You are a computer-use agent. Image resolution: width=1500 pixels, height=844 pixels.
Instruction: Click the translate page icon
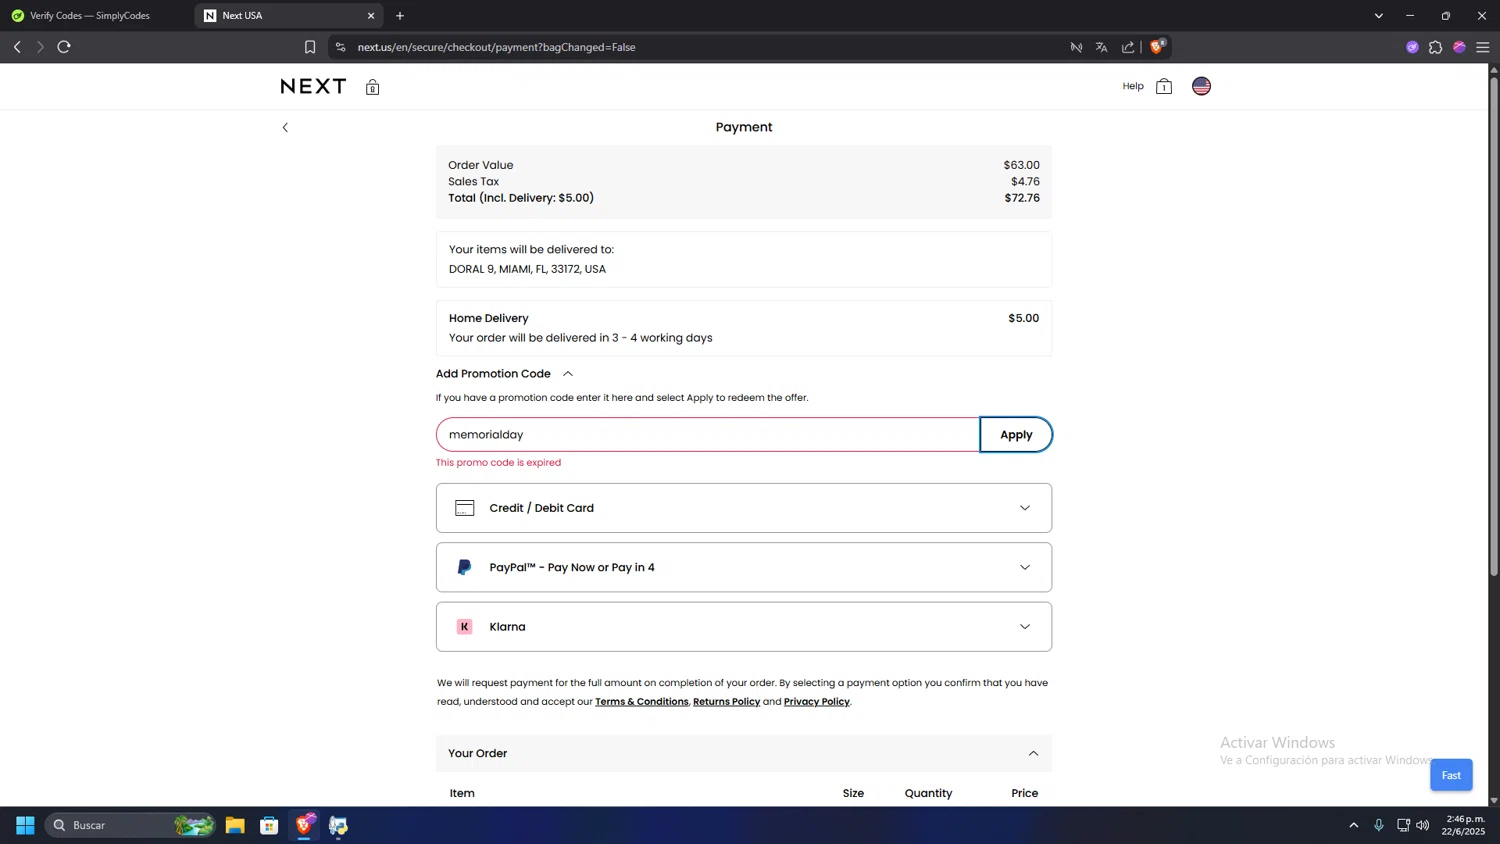coord(1101,47)
